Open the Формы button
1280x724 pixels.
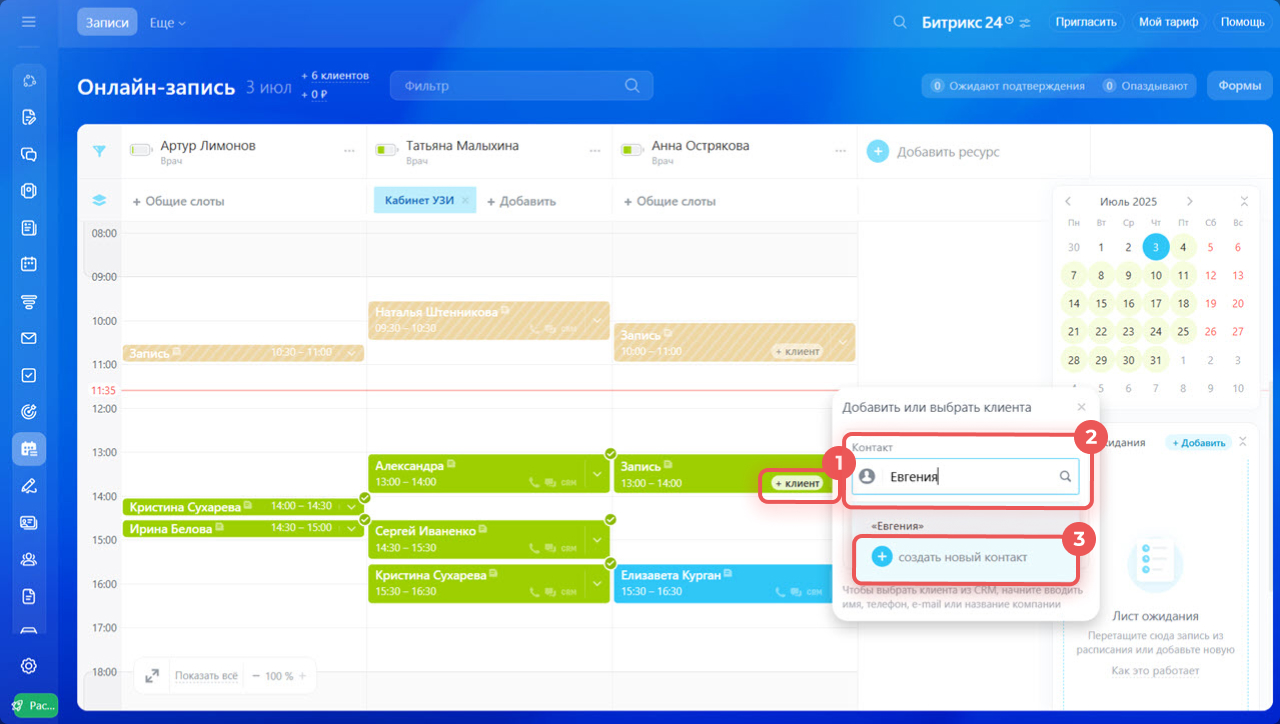click(1240, 86)
